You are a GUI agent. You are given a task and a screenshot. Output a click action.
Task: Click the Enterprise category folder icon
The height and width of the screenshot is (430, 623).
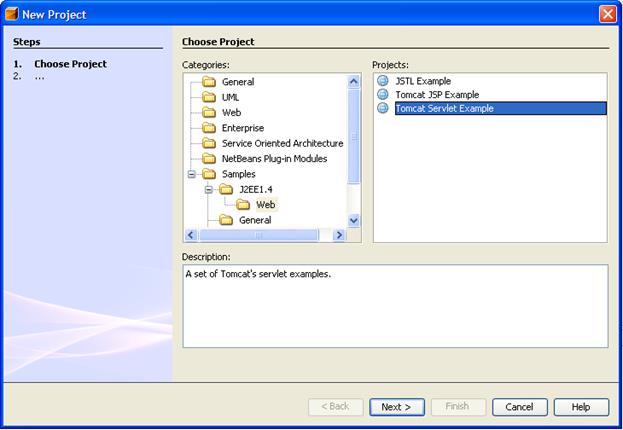209,128
